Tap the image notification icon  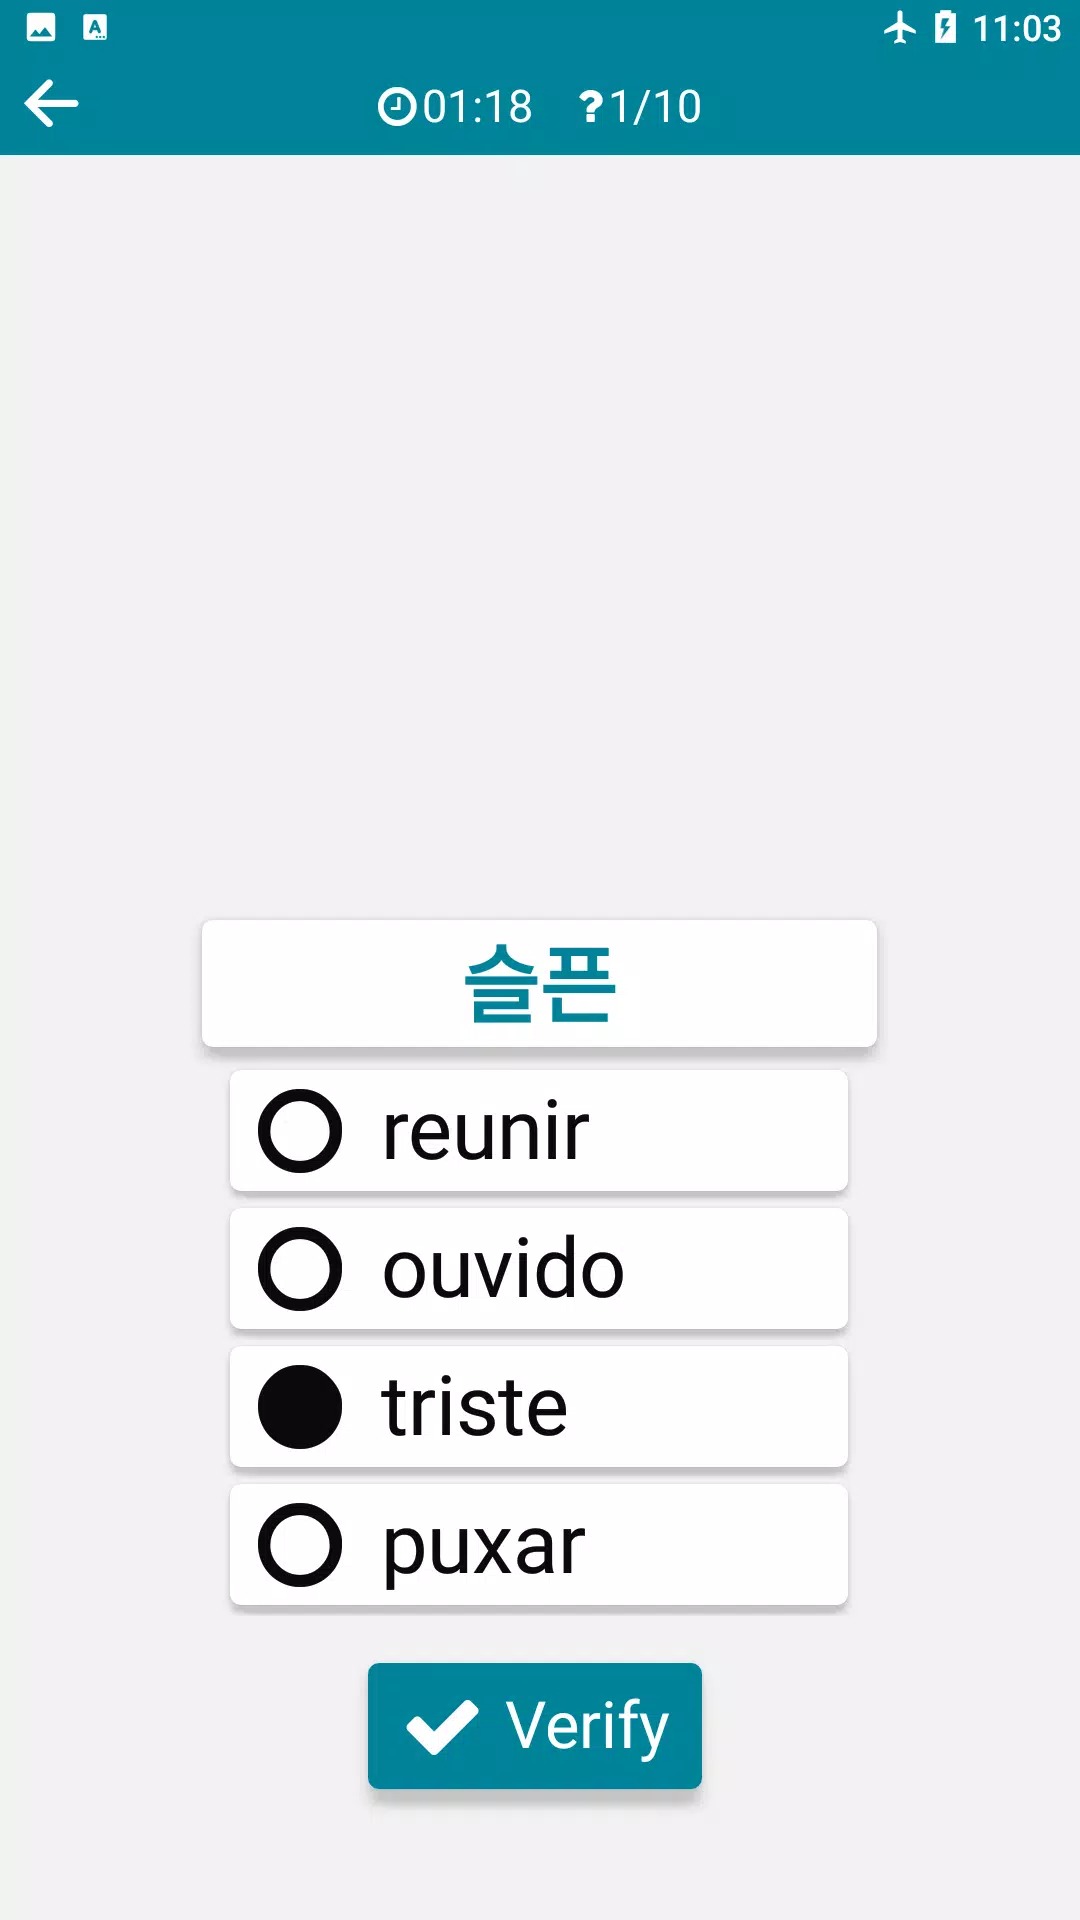click(41, 28)
